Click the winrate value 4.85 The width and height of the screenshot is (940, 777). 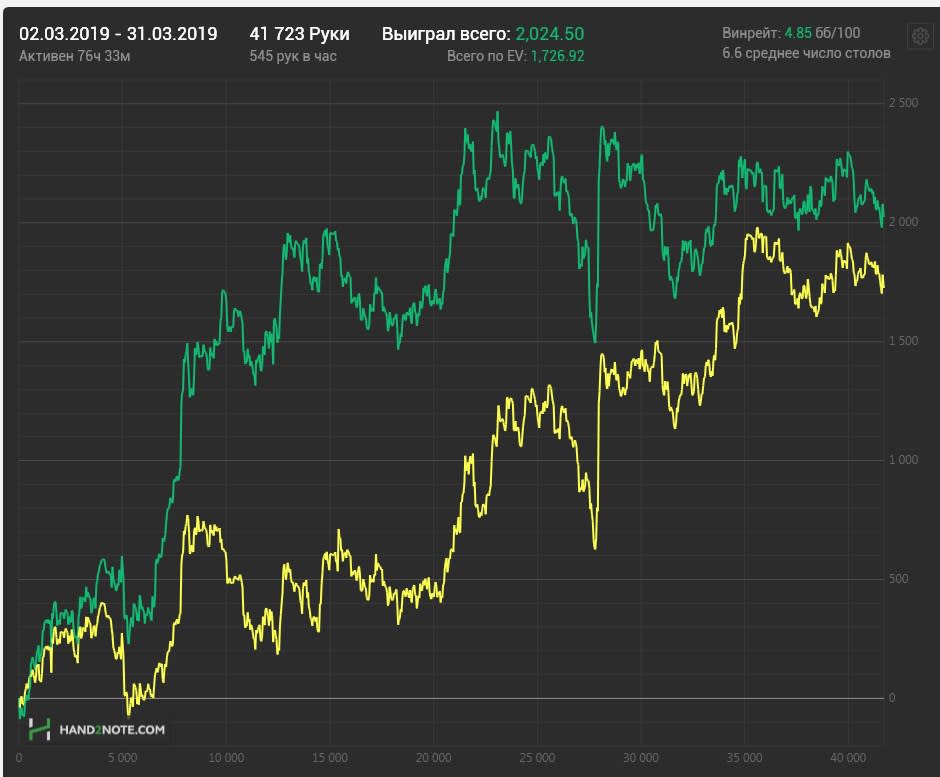[798, 33]
